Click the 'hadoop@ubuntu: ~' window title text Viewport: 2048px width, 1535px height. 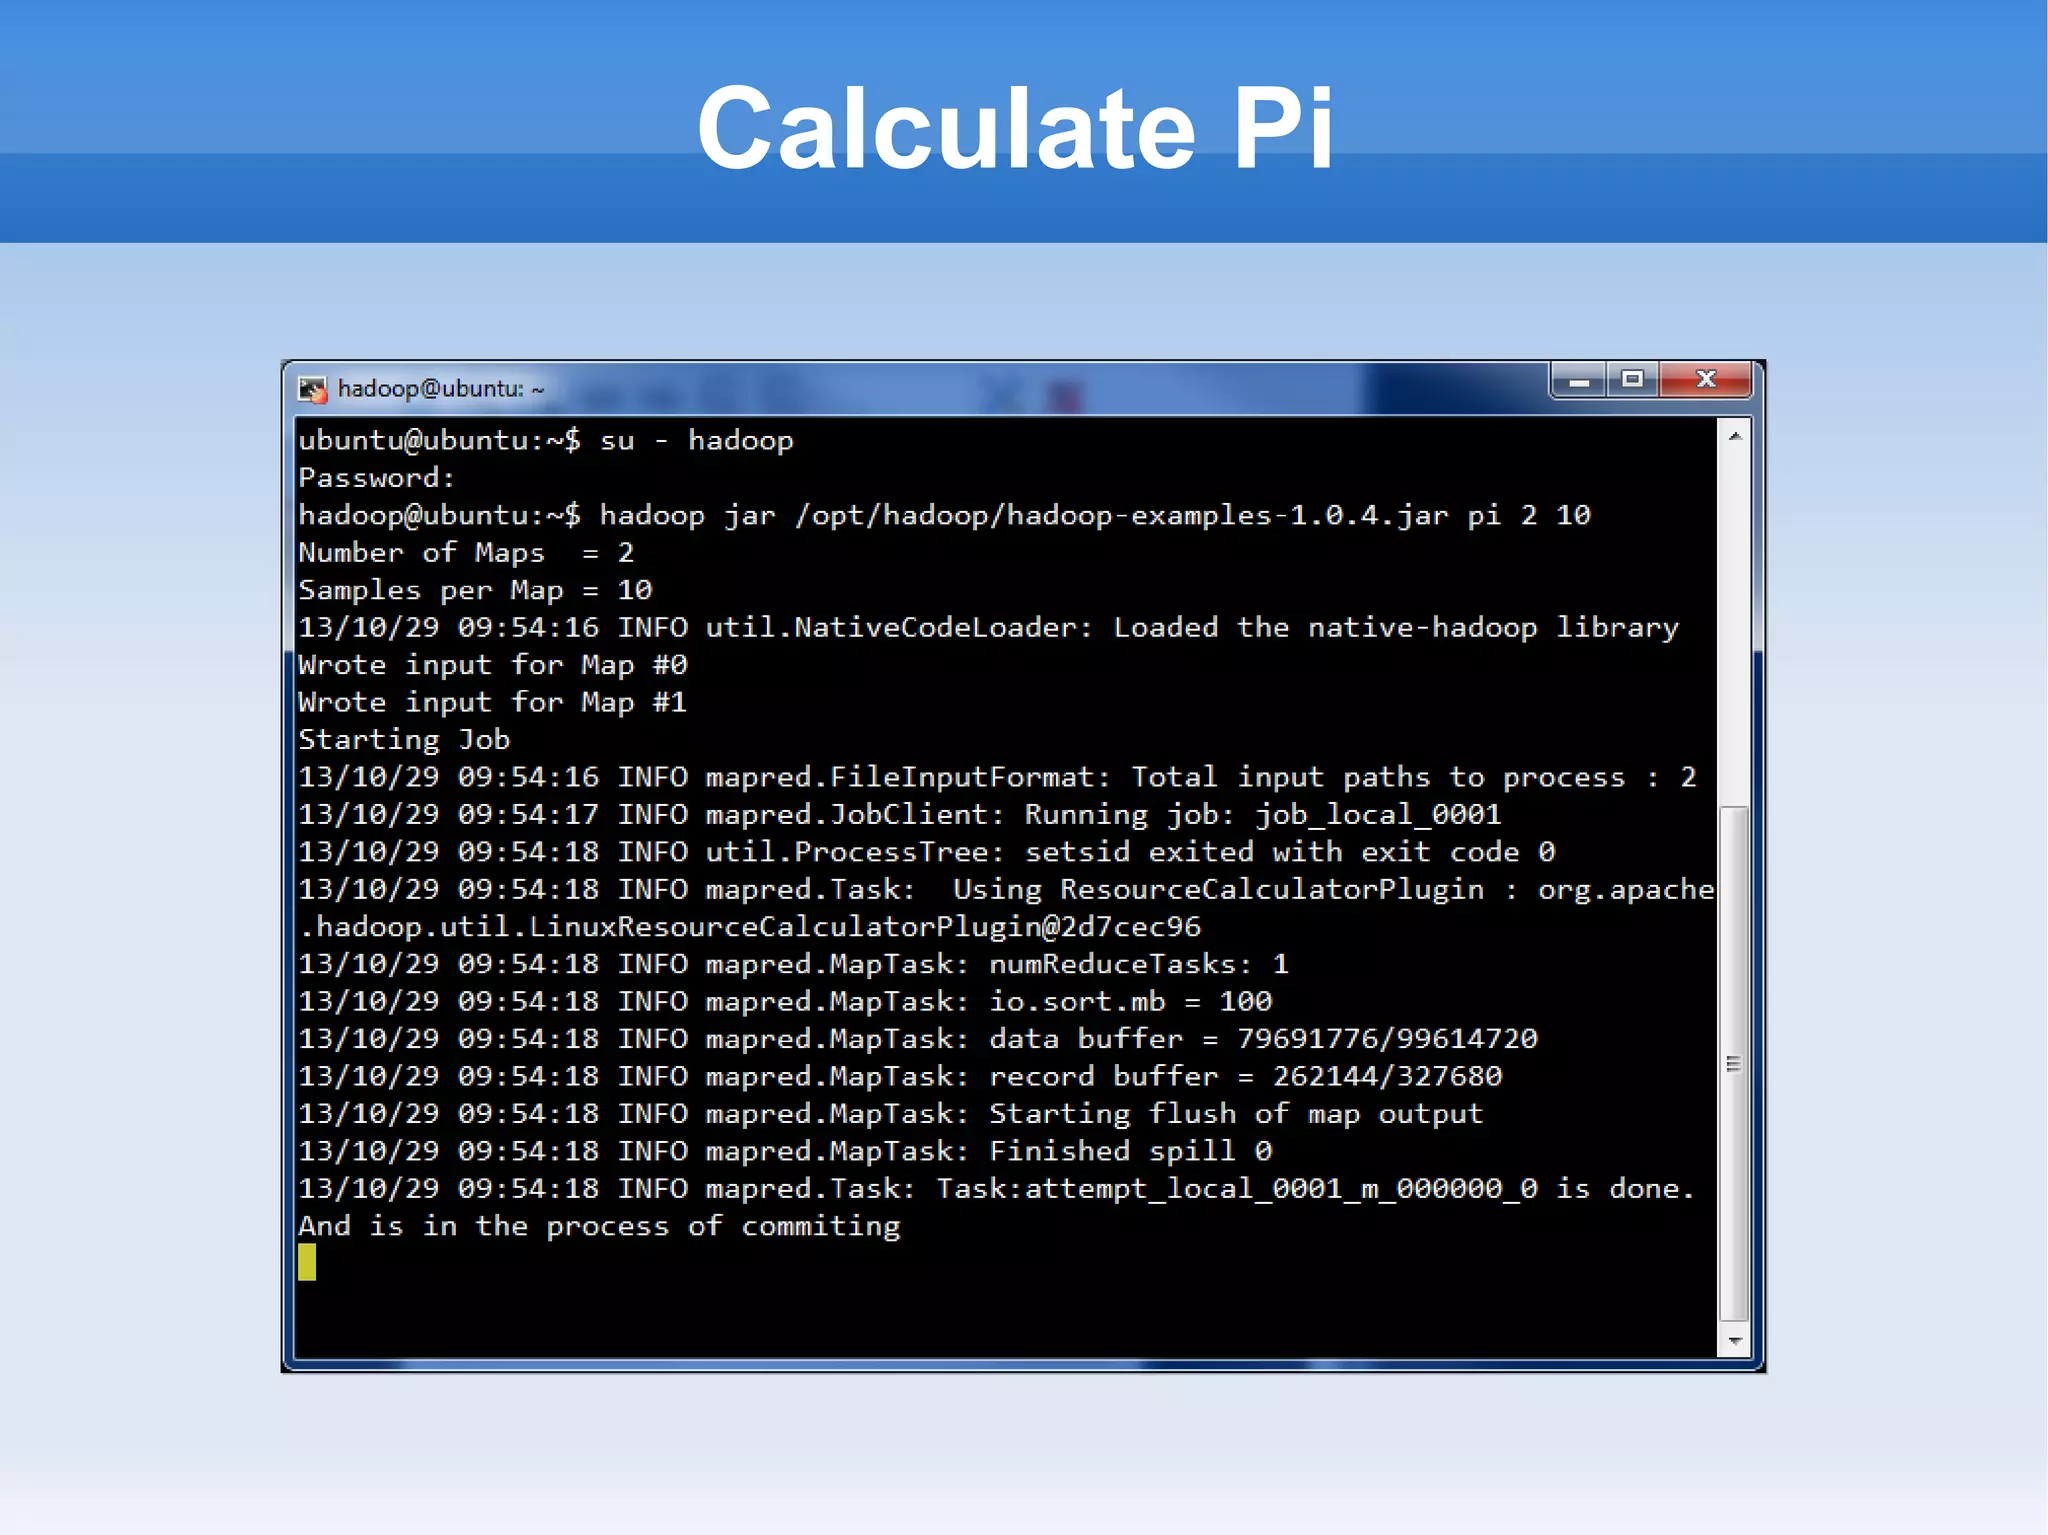pos(441,389)
